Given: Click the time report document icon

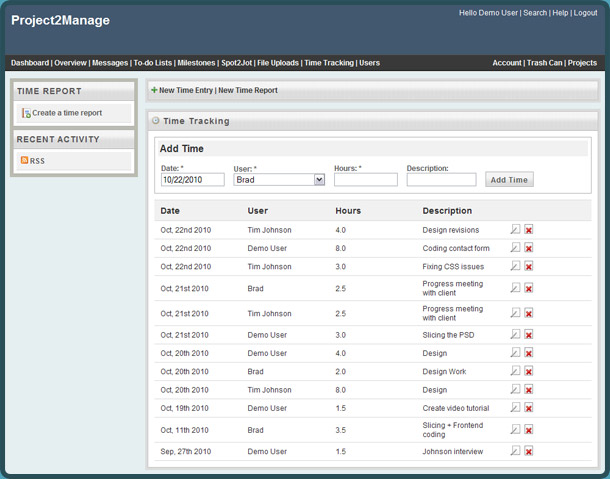Looking at the screenshot, I should (26, 113).
